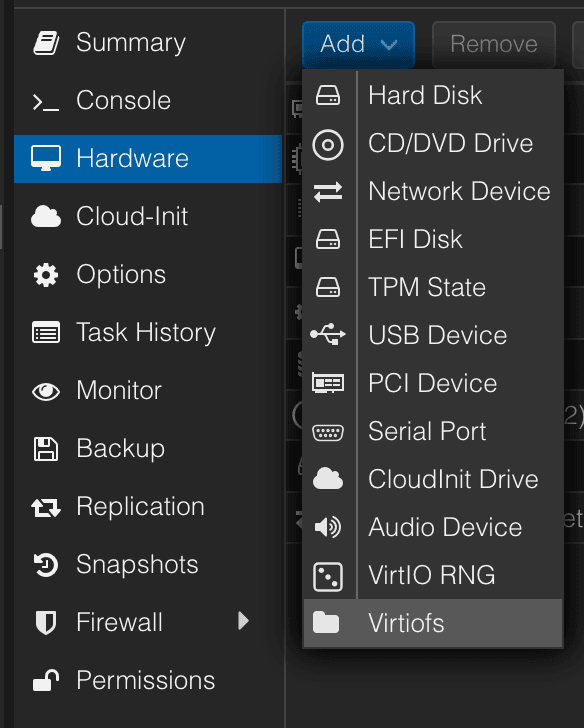Click the USB Device trident icon
The height and width of the screenshot is (728, 584).
click(328, 334)
